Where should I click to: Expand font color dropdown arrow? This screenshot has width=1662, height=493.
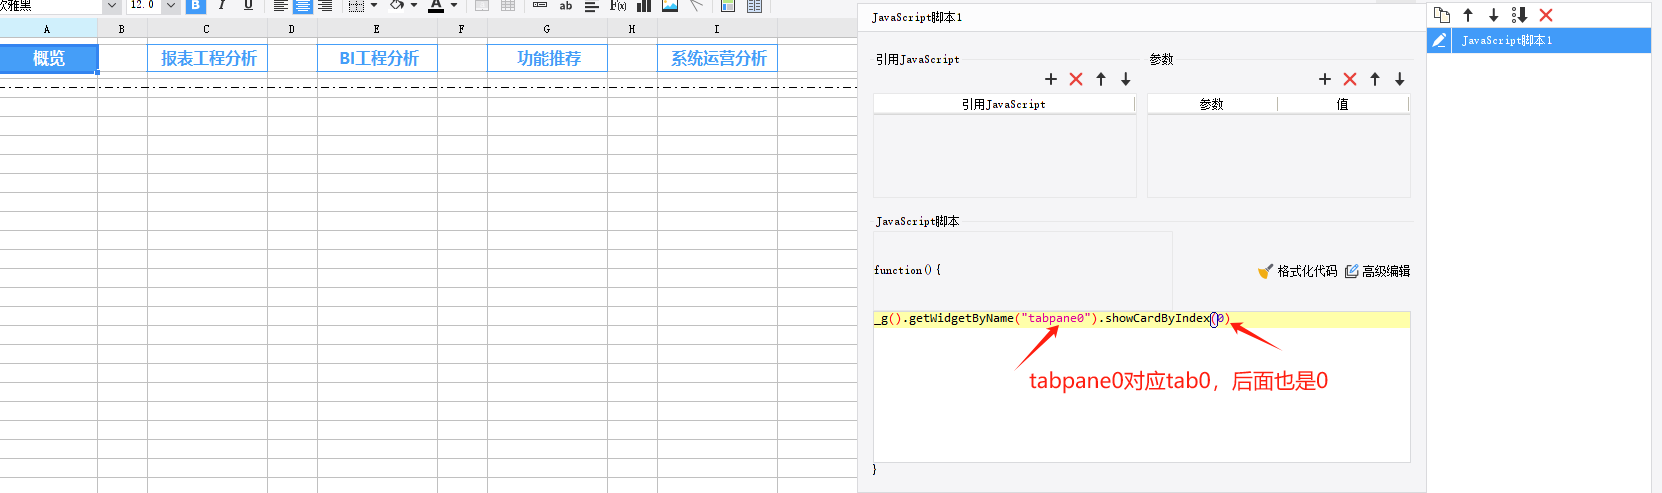[x=454, y=5]
